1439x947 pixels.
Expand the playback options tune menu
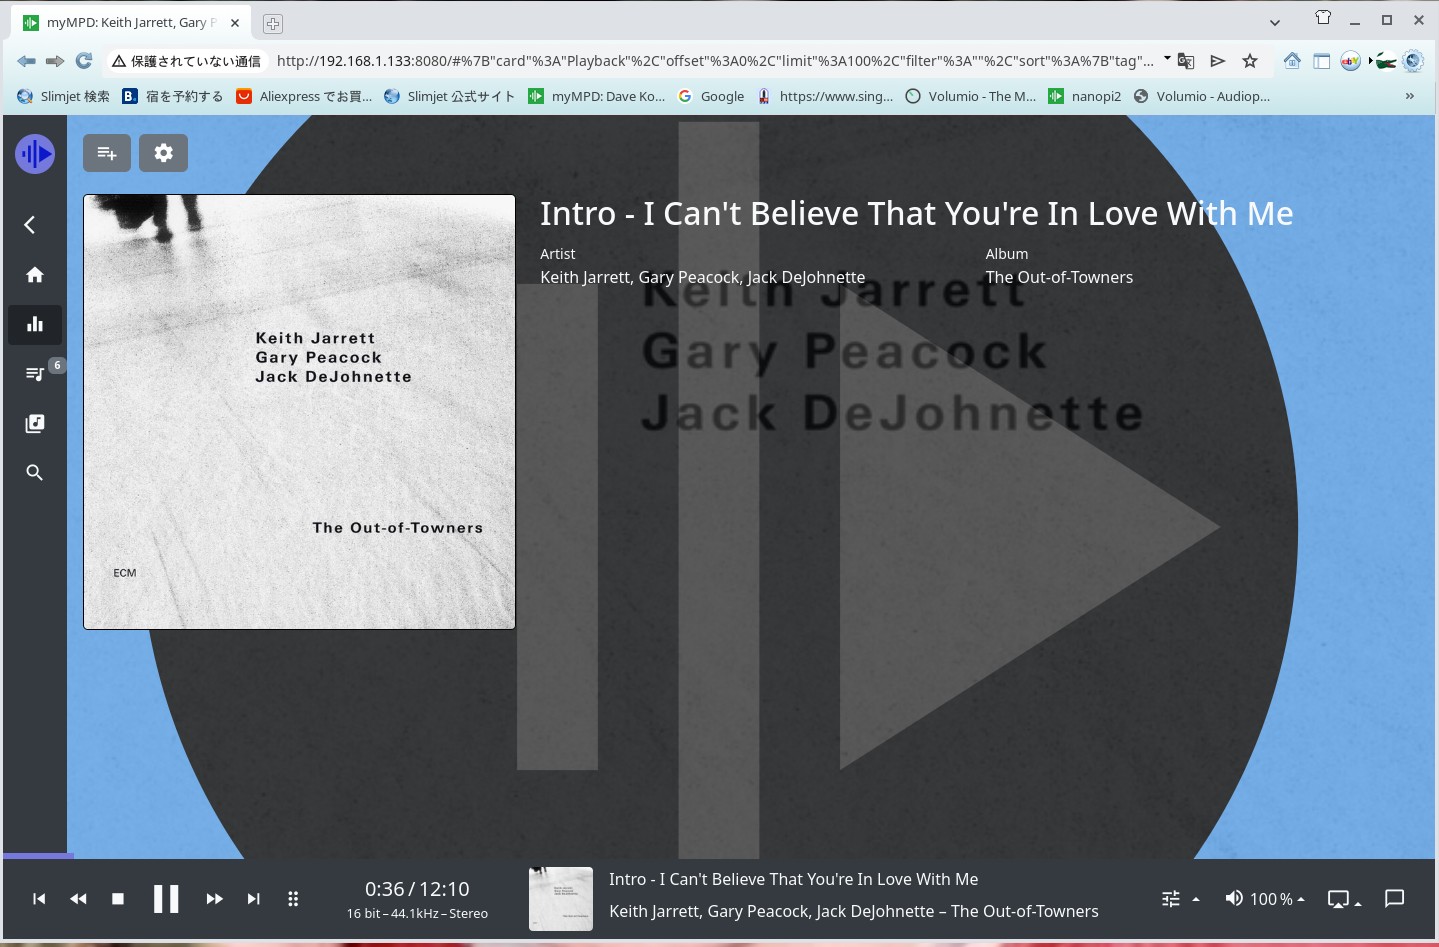[1180, 899]
